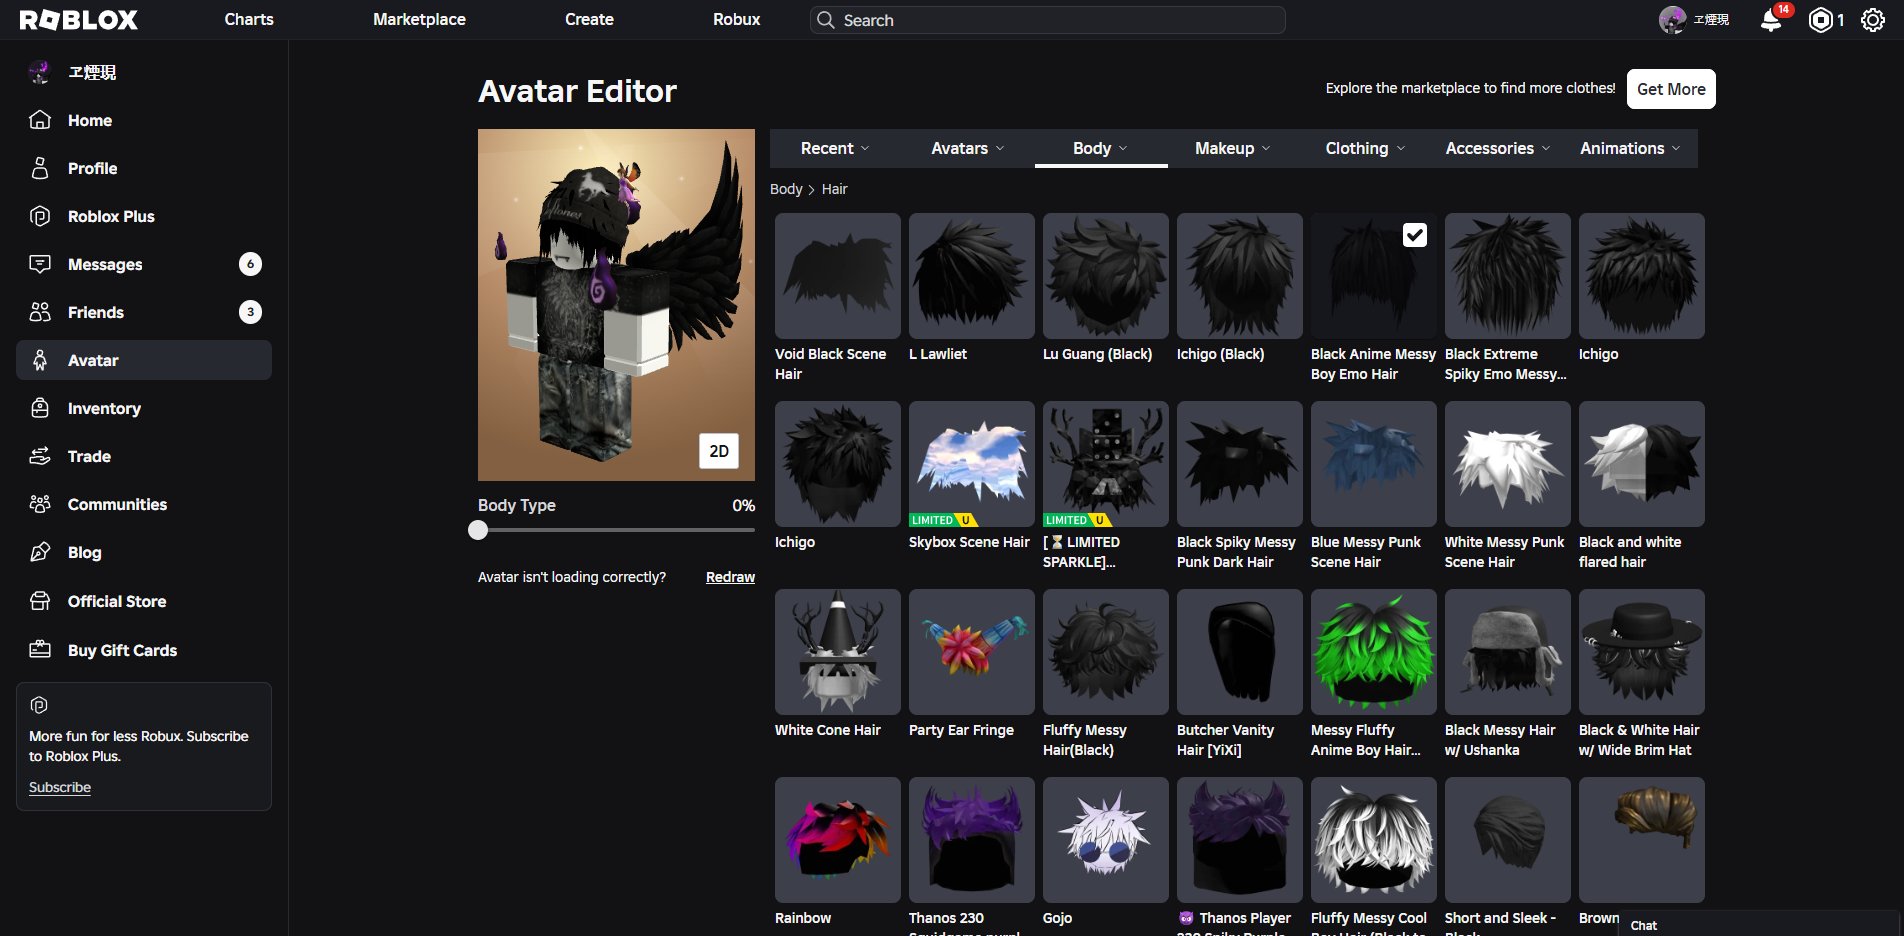Select the Black and white flared hair

pyautogui.click(x=1642, y=464)
